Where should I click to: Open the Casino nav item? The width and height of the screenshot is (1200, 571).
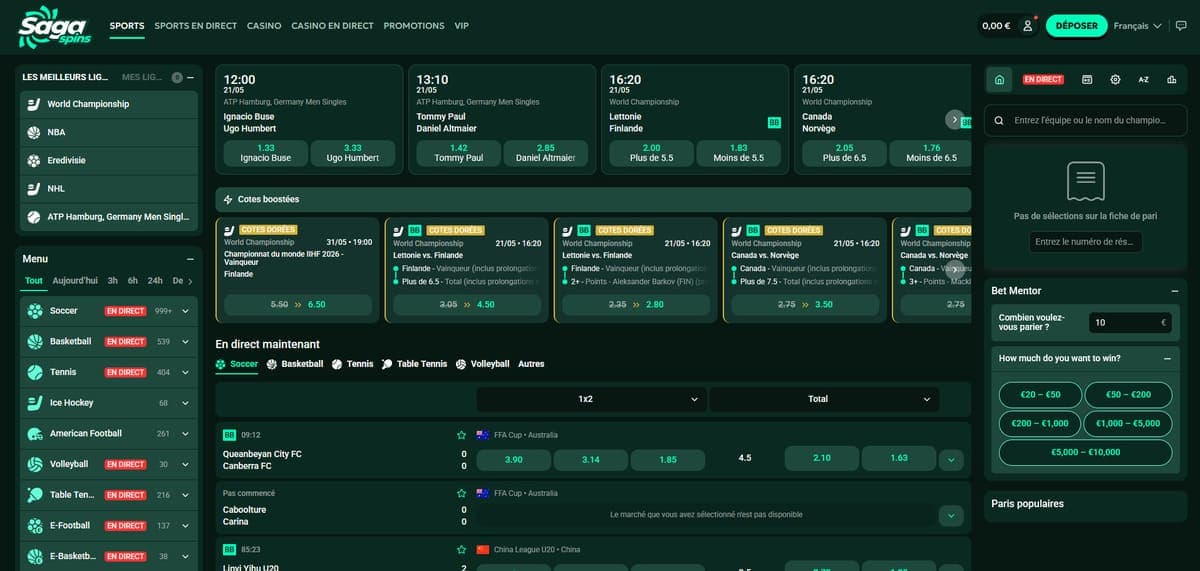(264, 26)
